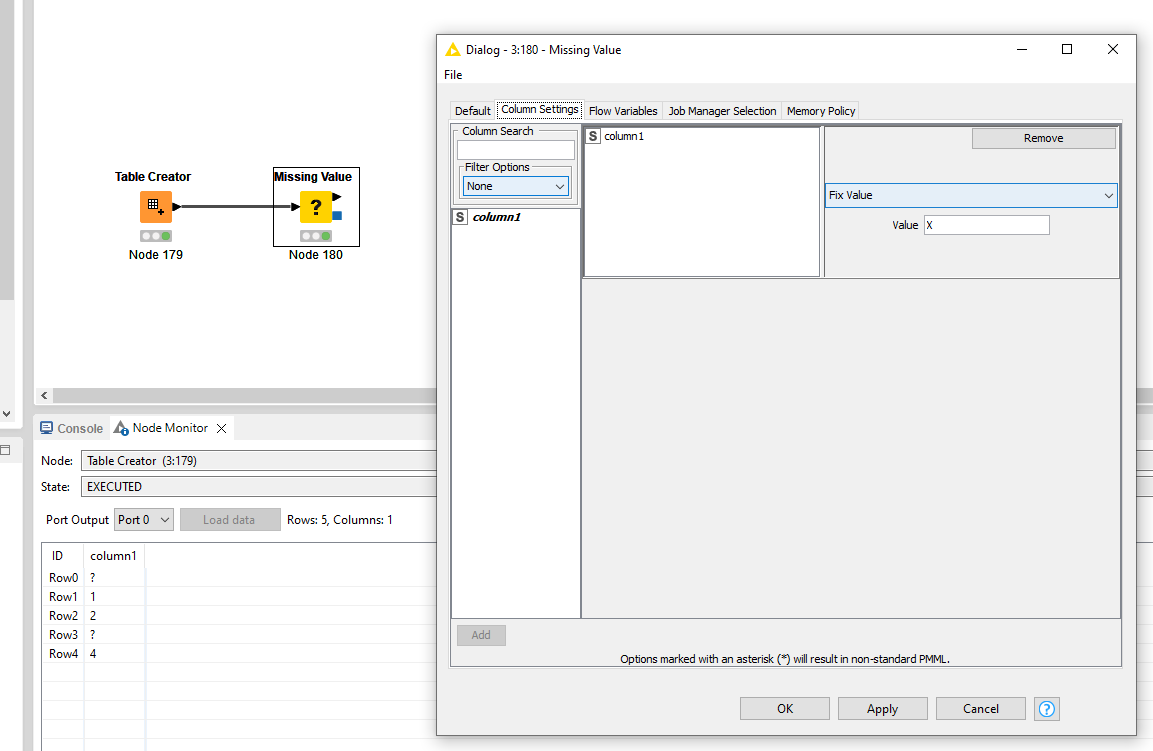Click the green status light under Table Creator
Screen dimensions: 1153x751
coord(165,235)
